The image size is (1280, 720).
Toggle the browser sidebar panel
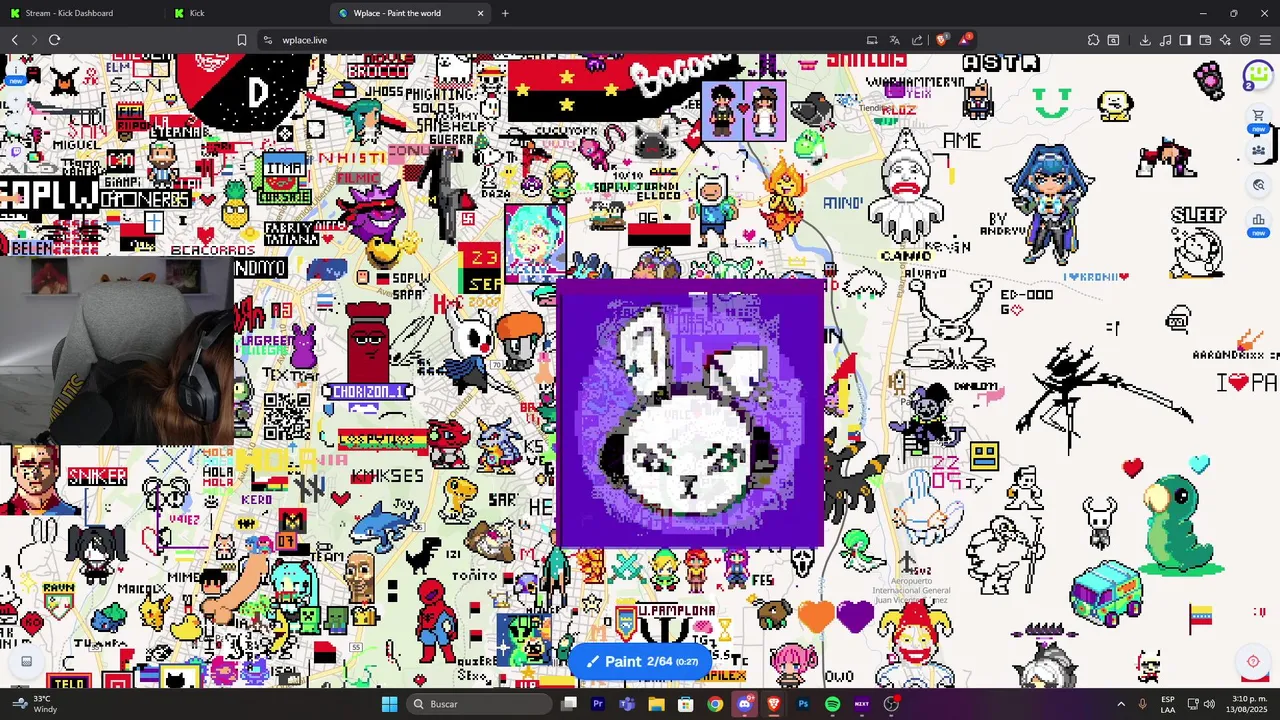(1185, 40)
